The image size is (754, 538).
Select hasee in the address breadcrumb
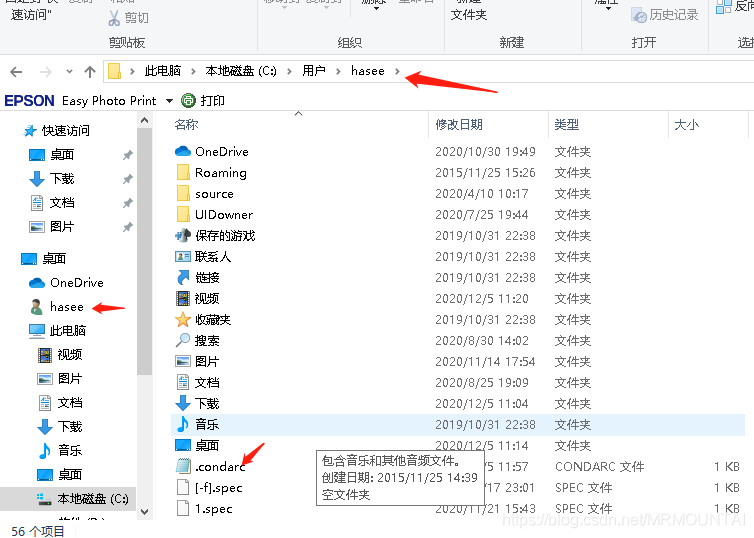coord(368,71)
